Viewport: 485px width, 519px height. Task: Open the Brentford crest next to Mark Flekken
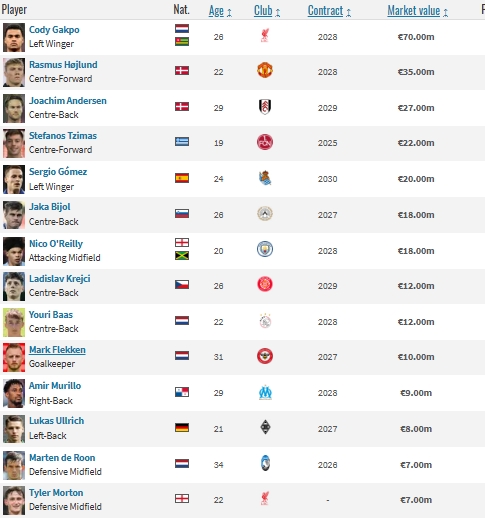click(265, 356)
